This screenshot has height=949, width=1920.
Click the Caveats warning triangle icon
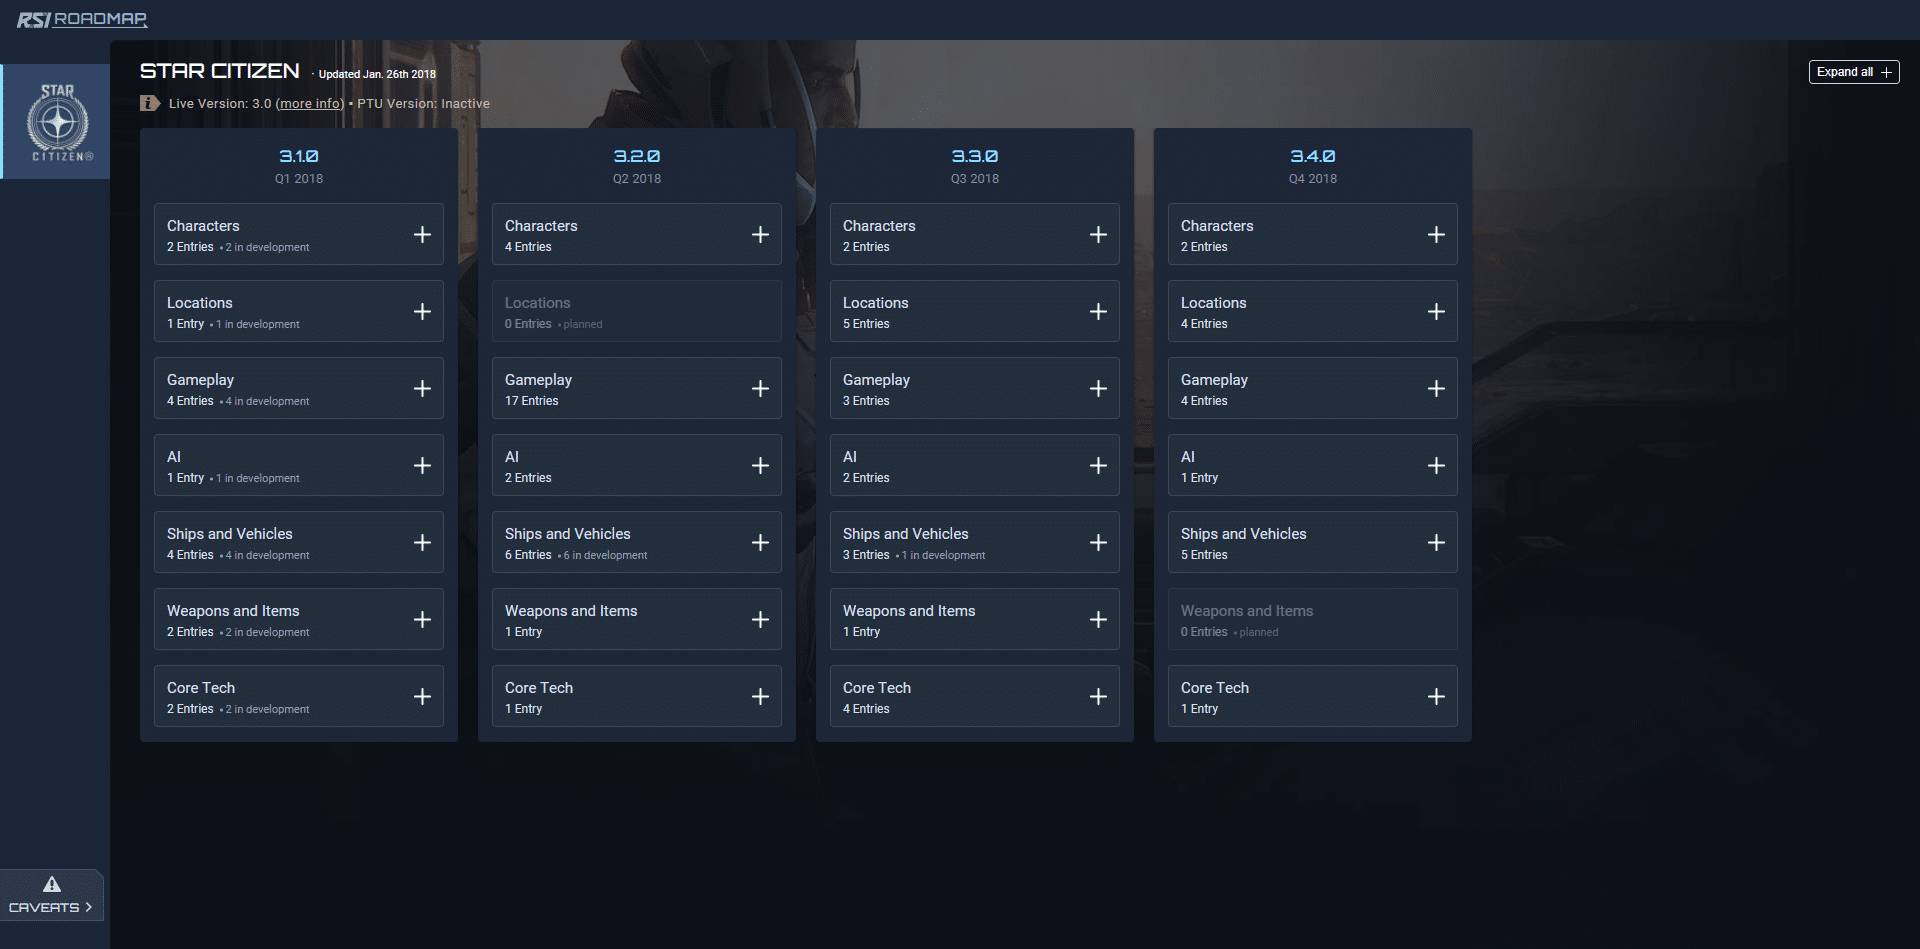click(52, 884)
